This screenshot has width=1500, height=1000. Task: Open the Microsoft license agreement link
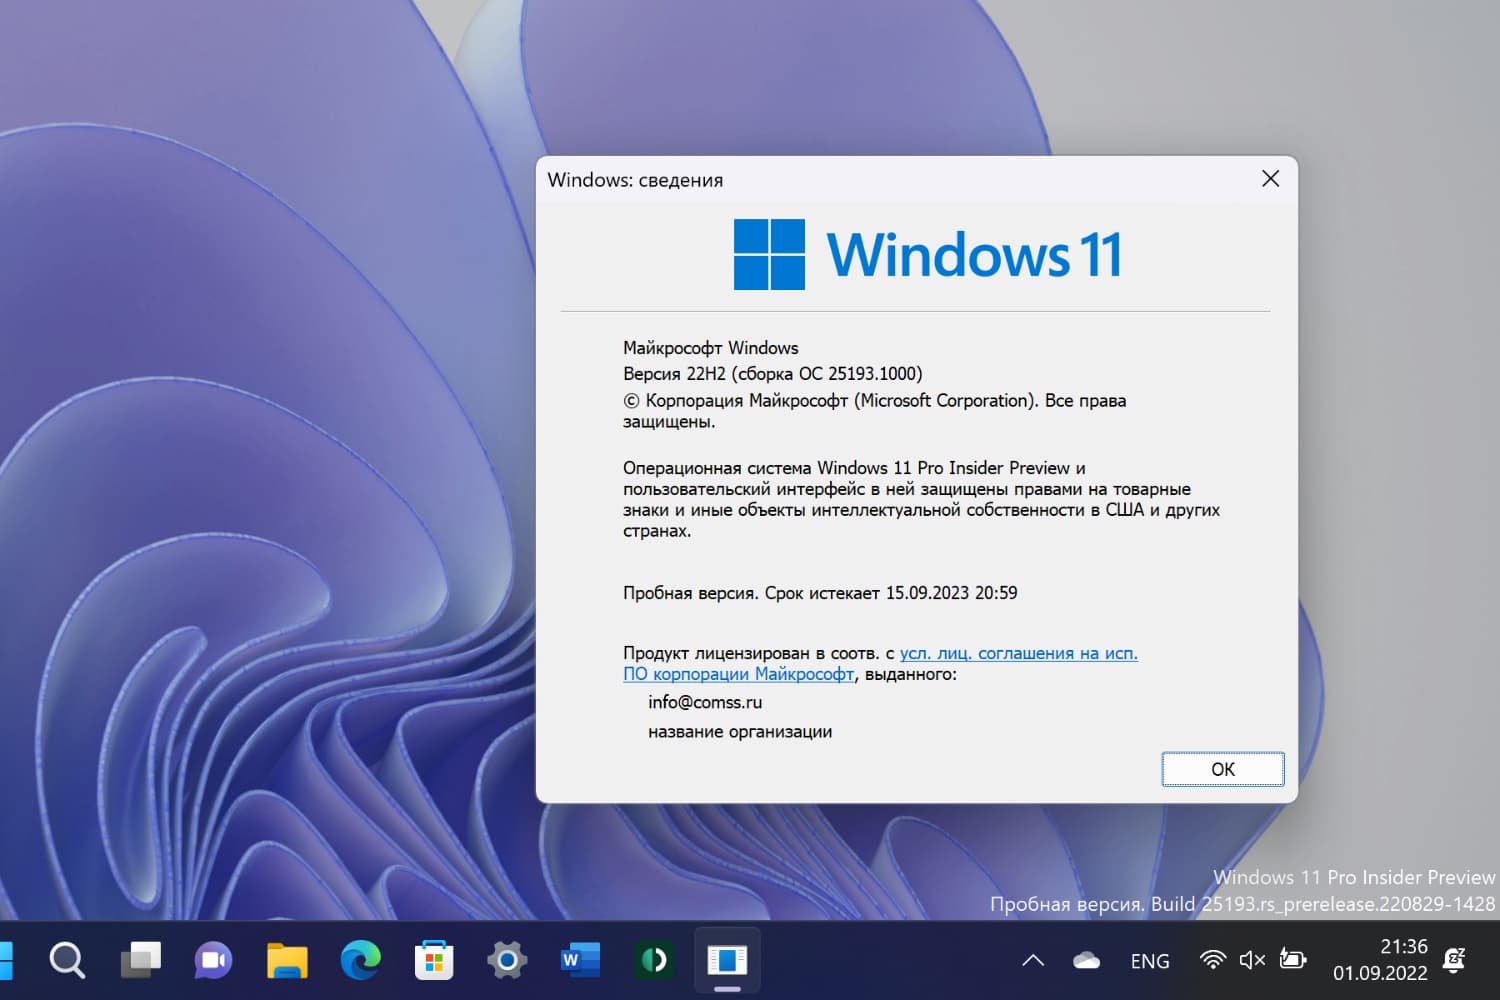[x=1017, y=653]
